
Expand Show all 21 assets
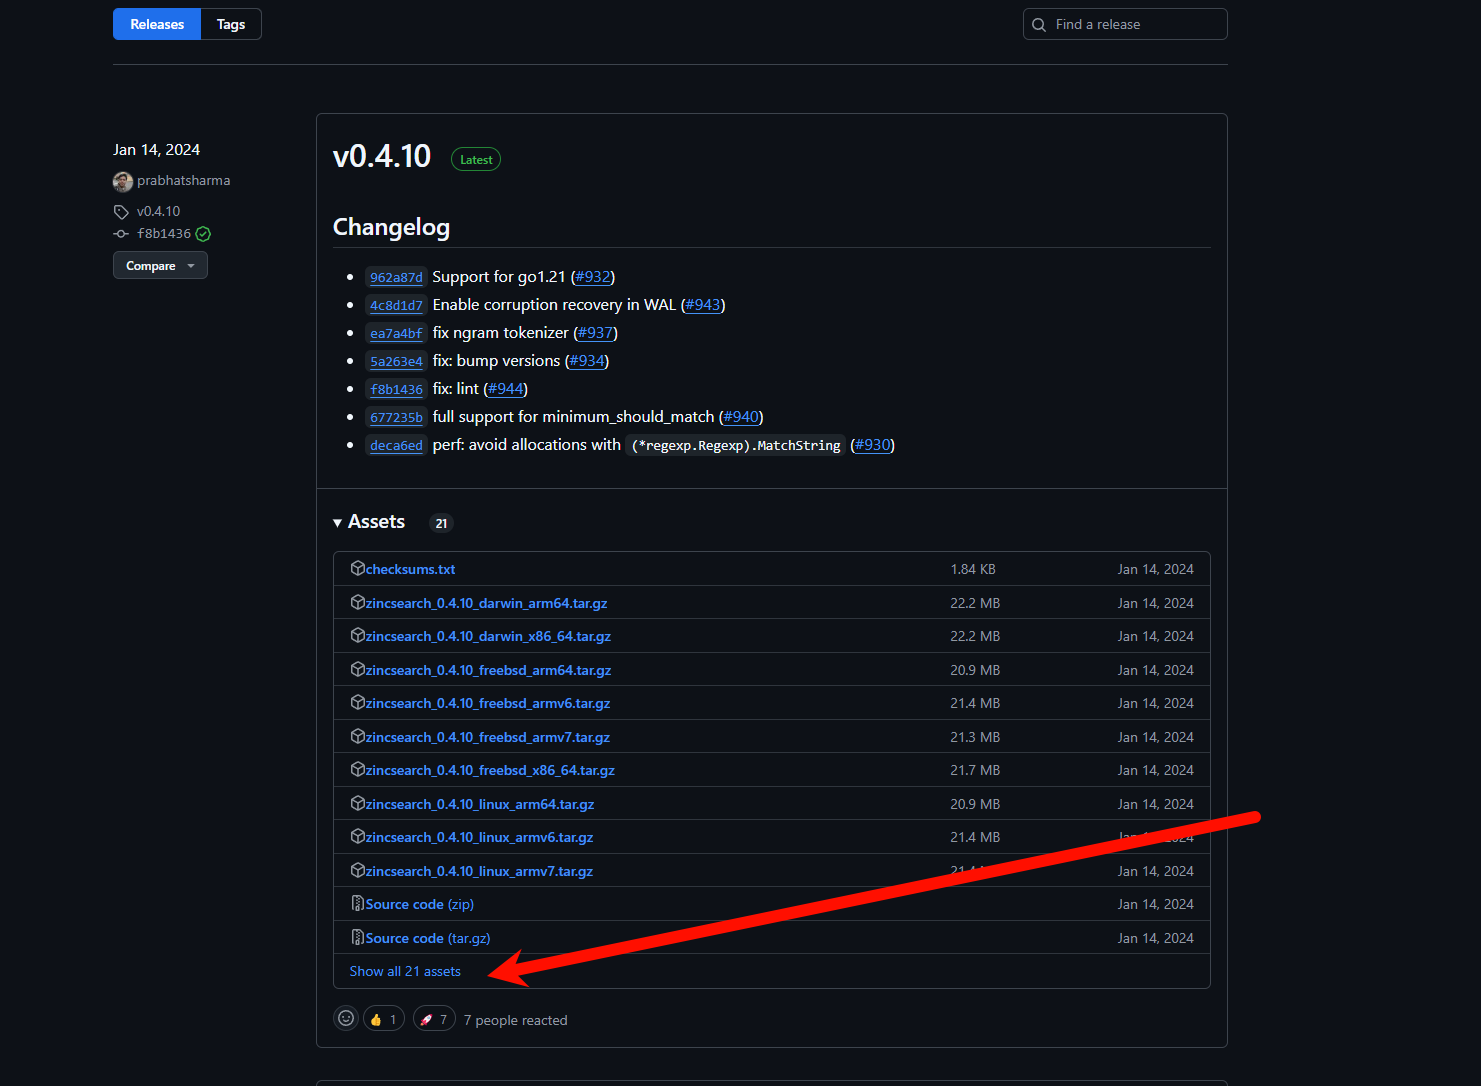405,971
